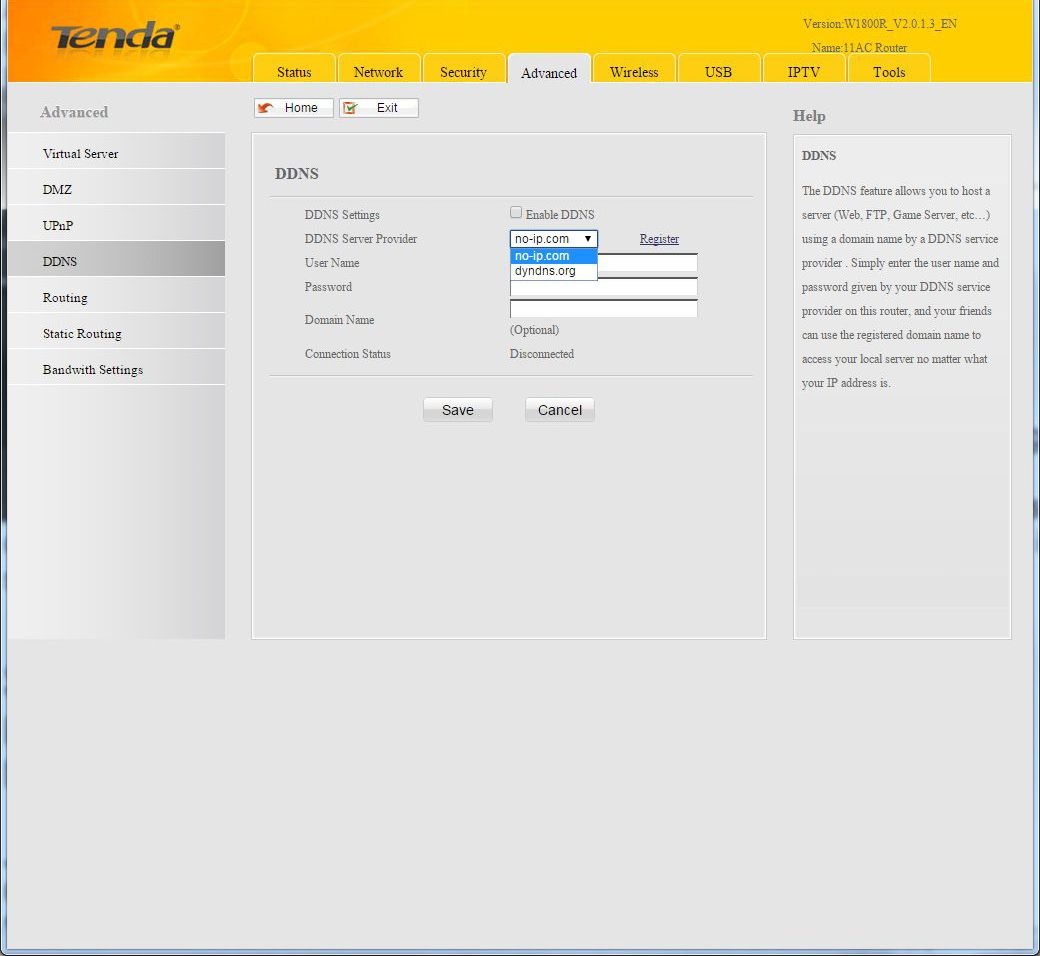Click the Domain Name input field
This screenshot has width=1040, height=956.
coord(603,310)
